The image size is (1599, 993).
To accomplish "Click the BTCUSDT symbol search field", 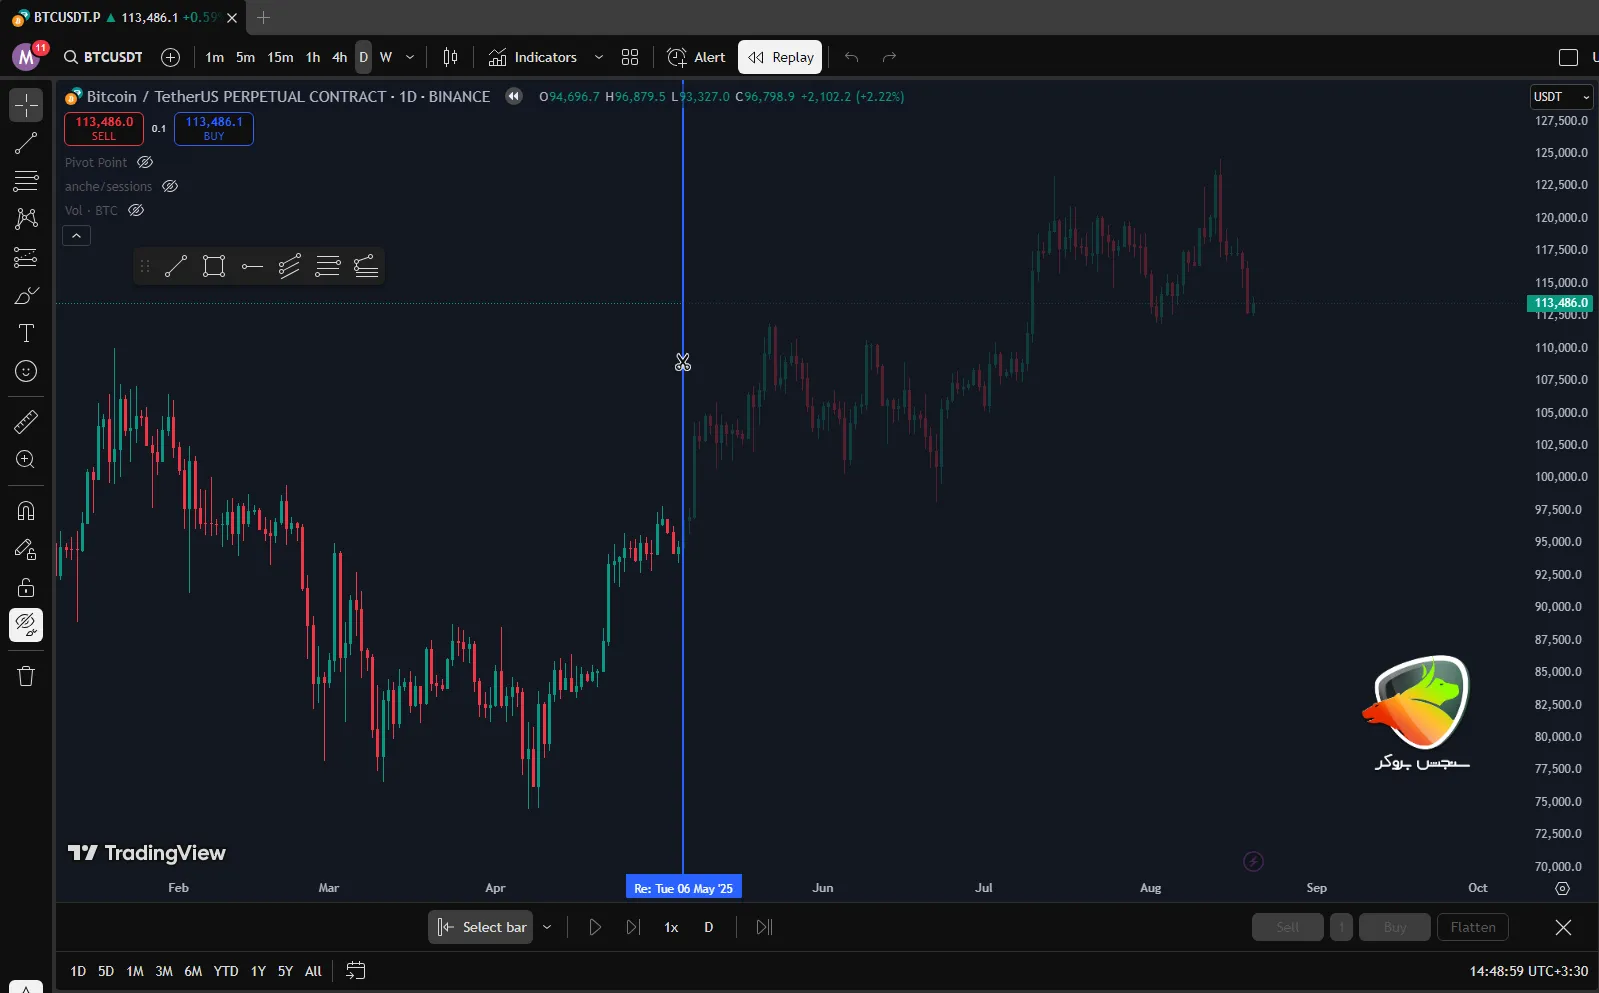I will pyautogui.click(x=104, y=57).
